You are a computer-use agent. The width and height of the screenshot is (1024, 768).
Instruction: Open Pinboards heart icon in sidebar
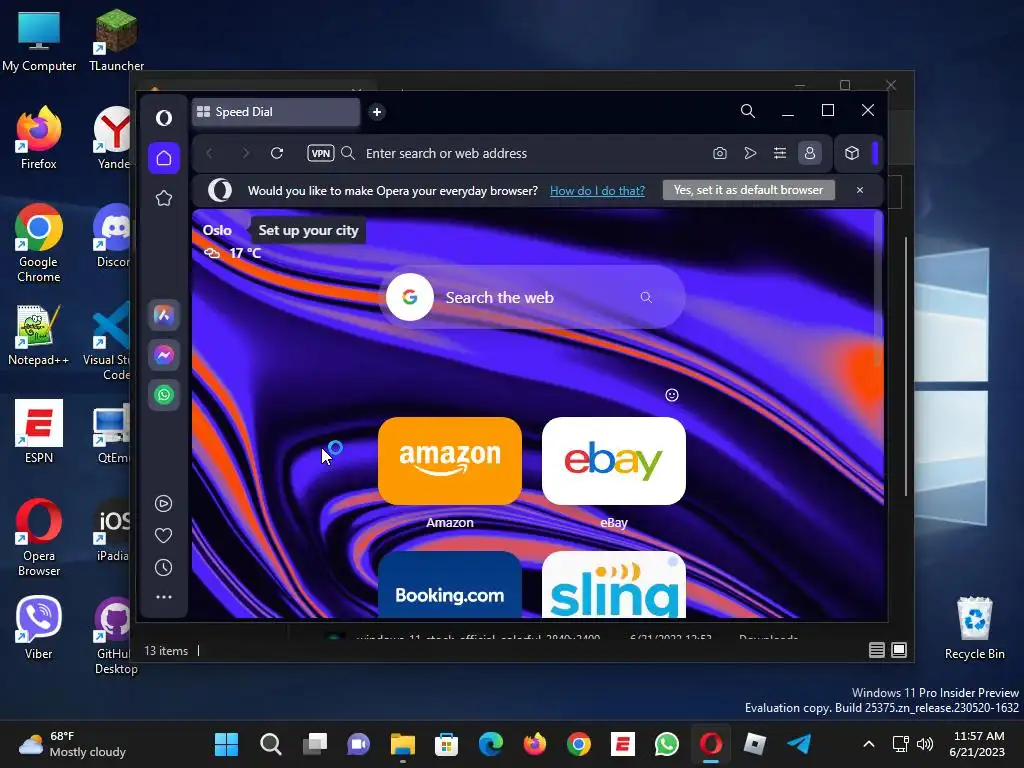coord(163,536)
